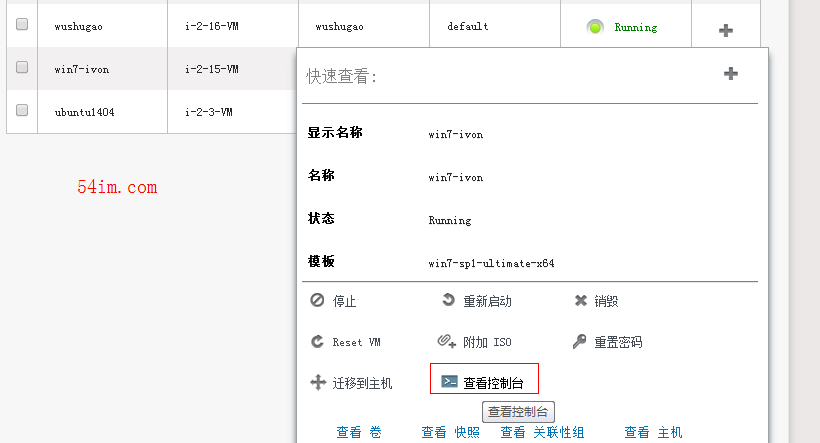Click the 名称 value win7-ivon
Image resolution: width=820 pixels, height=443 pixels.
click(455, 178)
